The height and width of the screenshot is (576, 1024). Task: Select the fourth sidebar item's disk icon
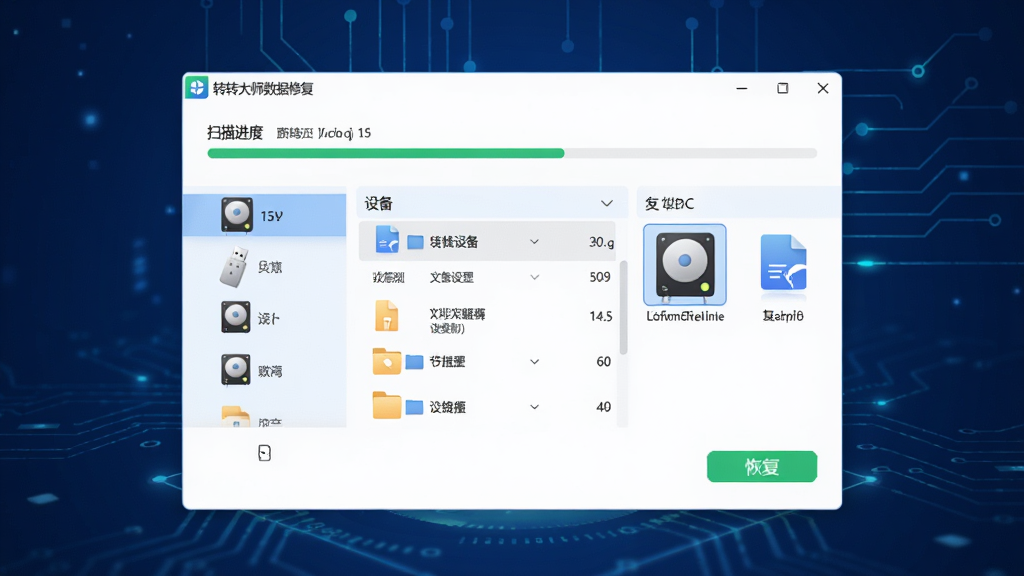(x=236, y=370)
